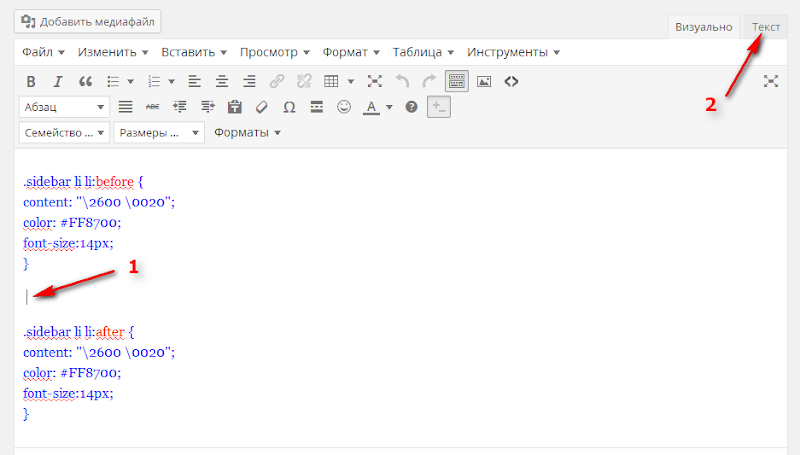
Task: Apply italic formatting
Action: click(58, 81)
